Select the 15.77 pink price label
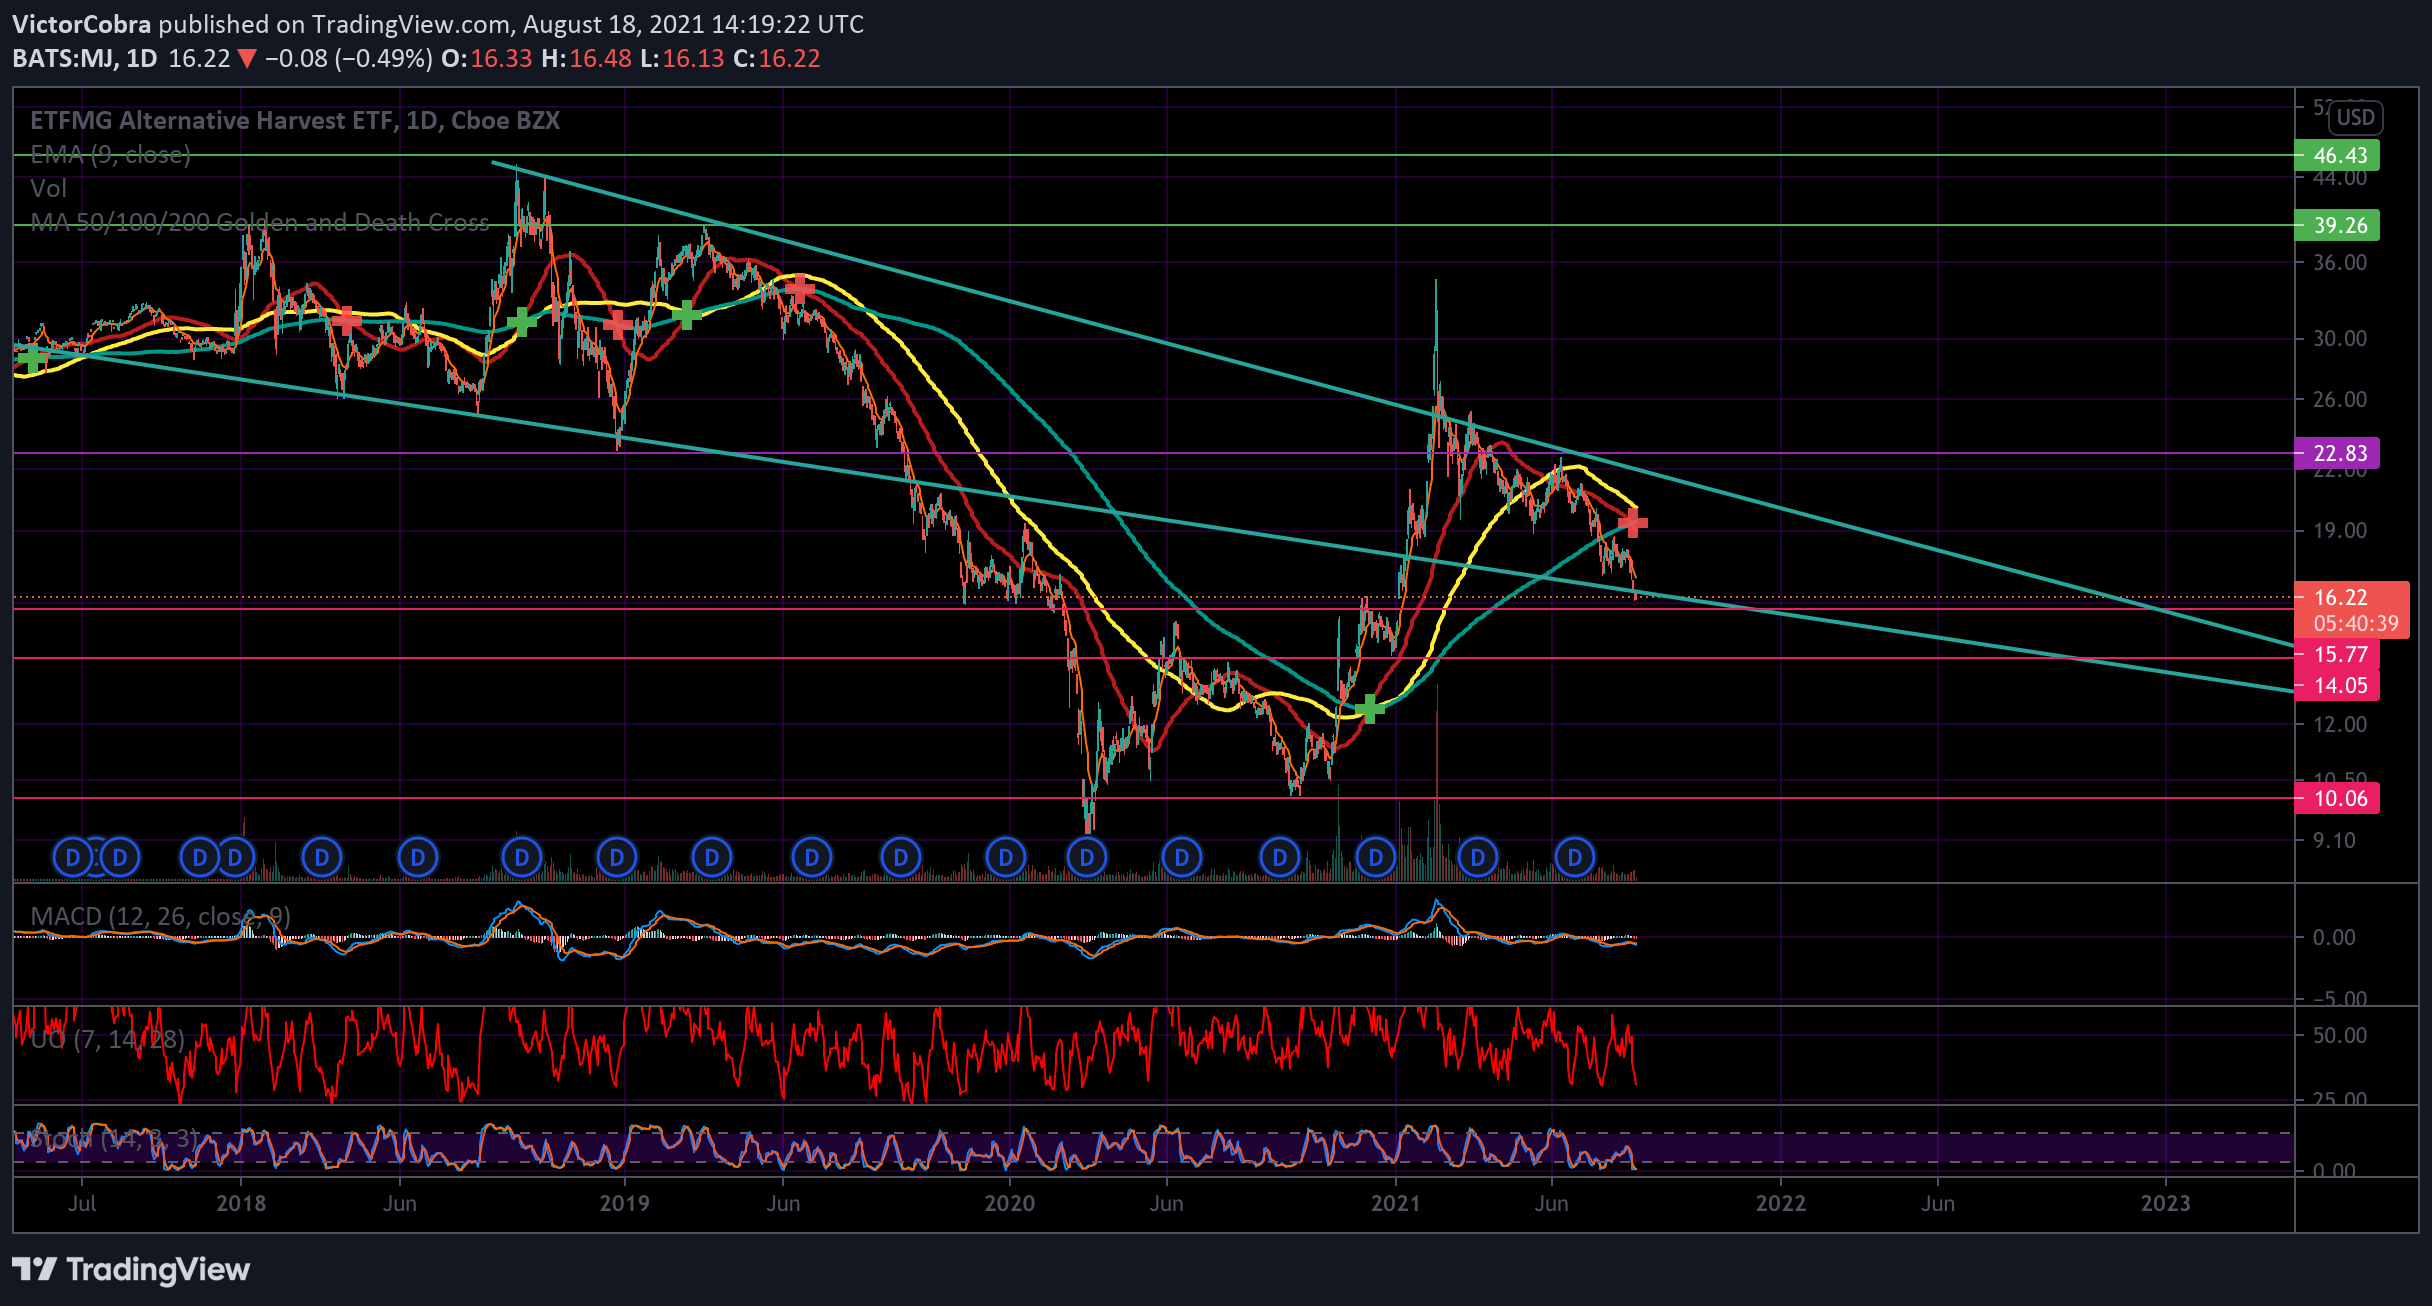Screen dimensions: 2432x1306 coord(2337,654)
